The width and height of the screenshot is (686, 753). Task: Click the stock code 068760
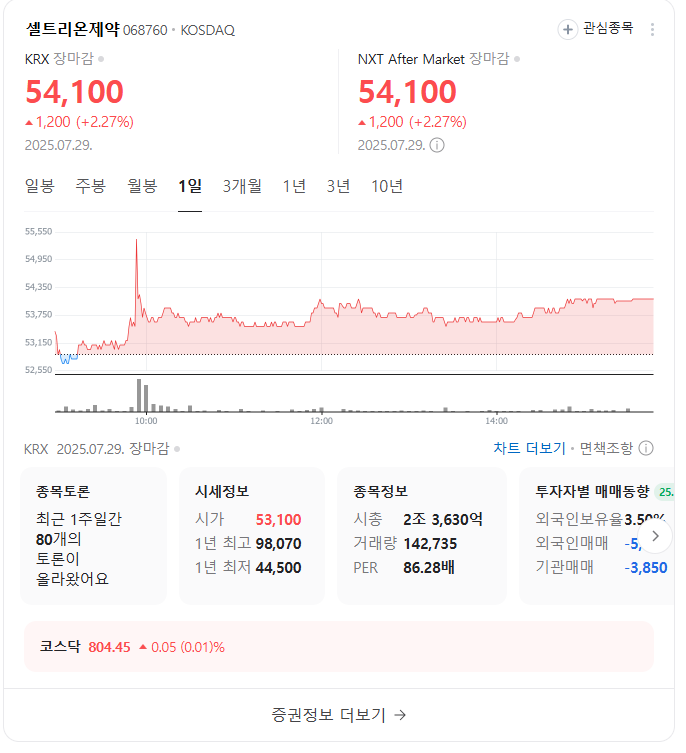click(147, 31)
